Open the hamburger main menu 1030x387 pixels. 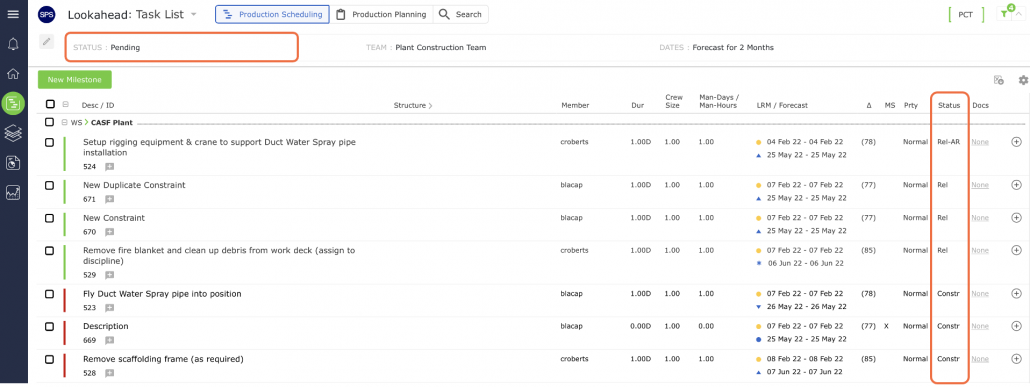(13, 14)
